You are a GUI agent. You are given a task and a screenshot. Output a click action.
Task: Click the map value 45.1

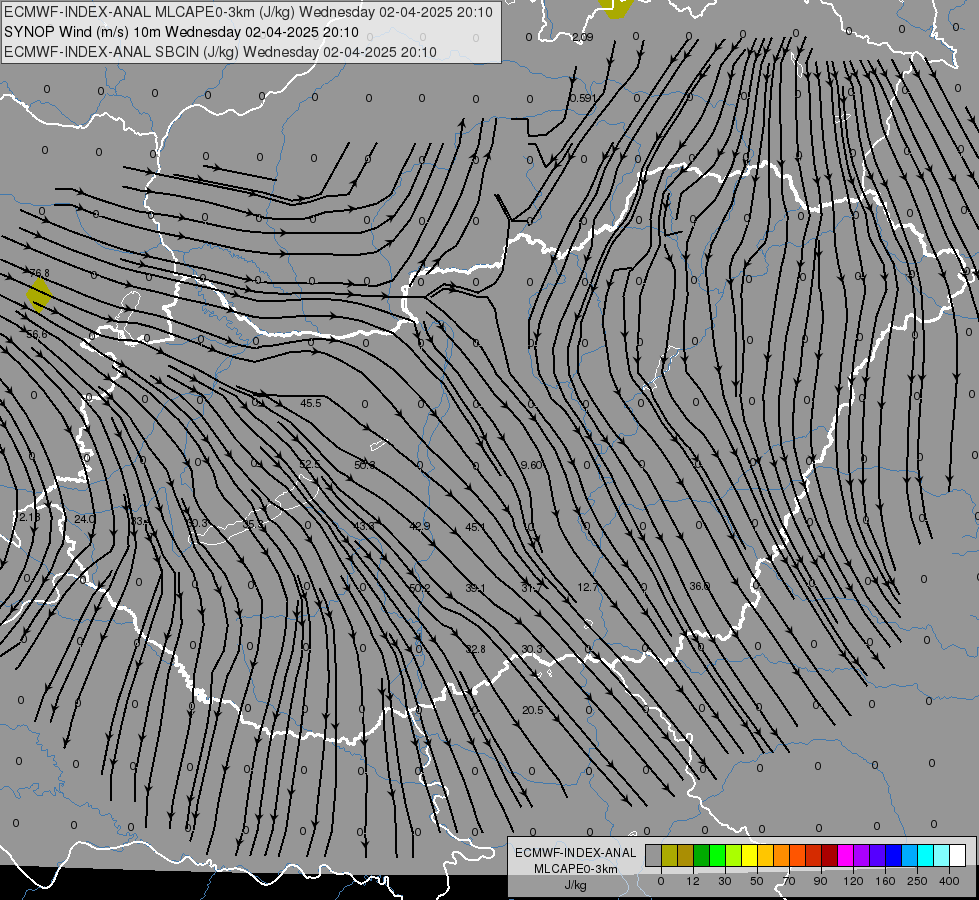point(476,527)
